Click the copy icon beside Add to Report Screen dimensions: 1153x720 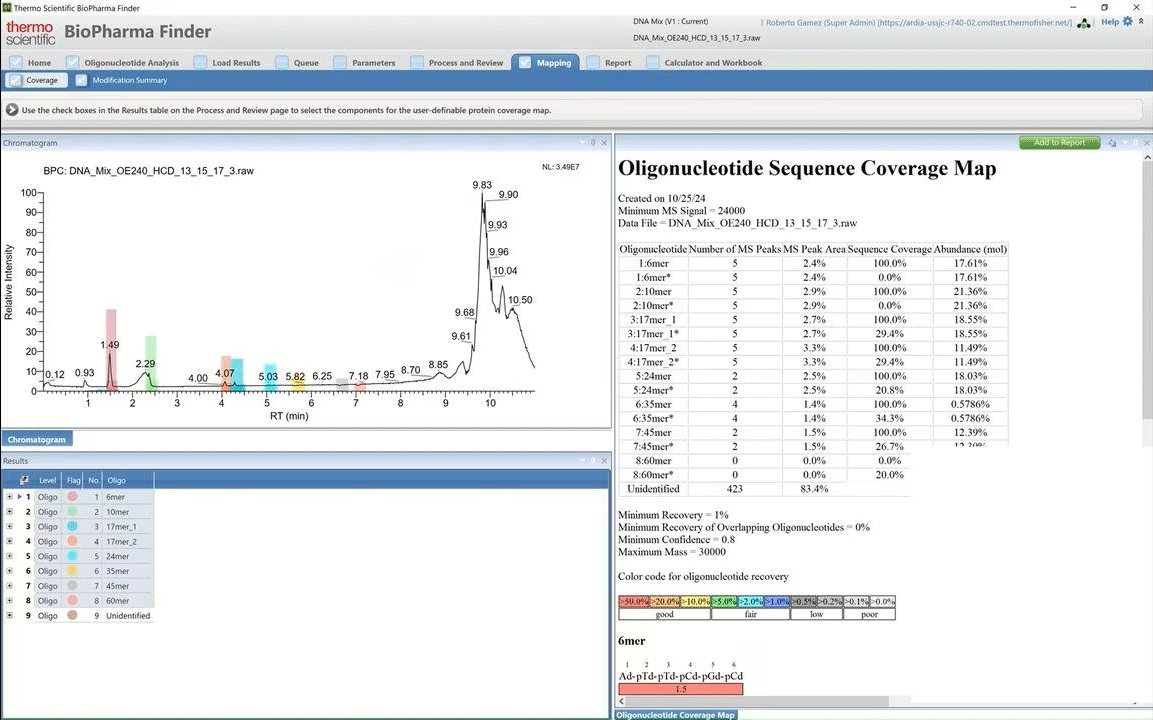pos(1112,143)
